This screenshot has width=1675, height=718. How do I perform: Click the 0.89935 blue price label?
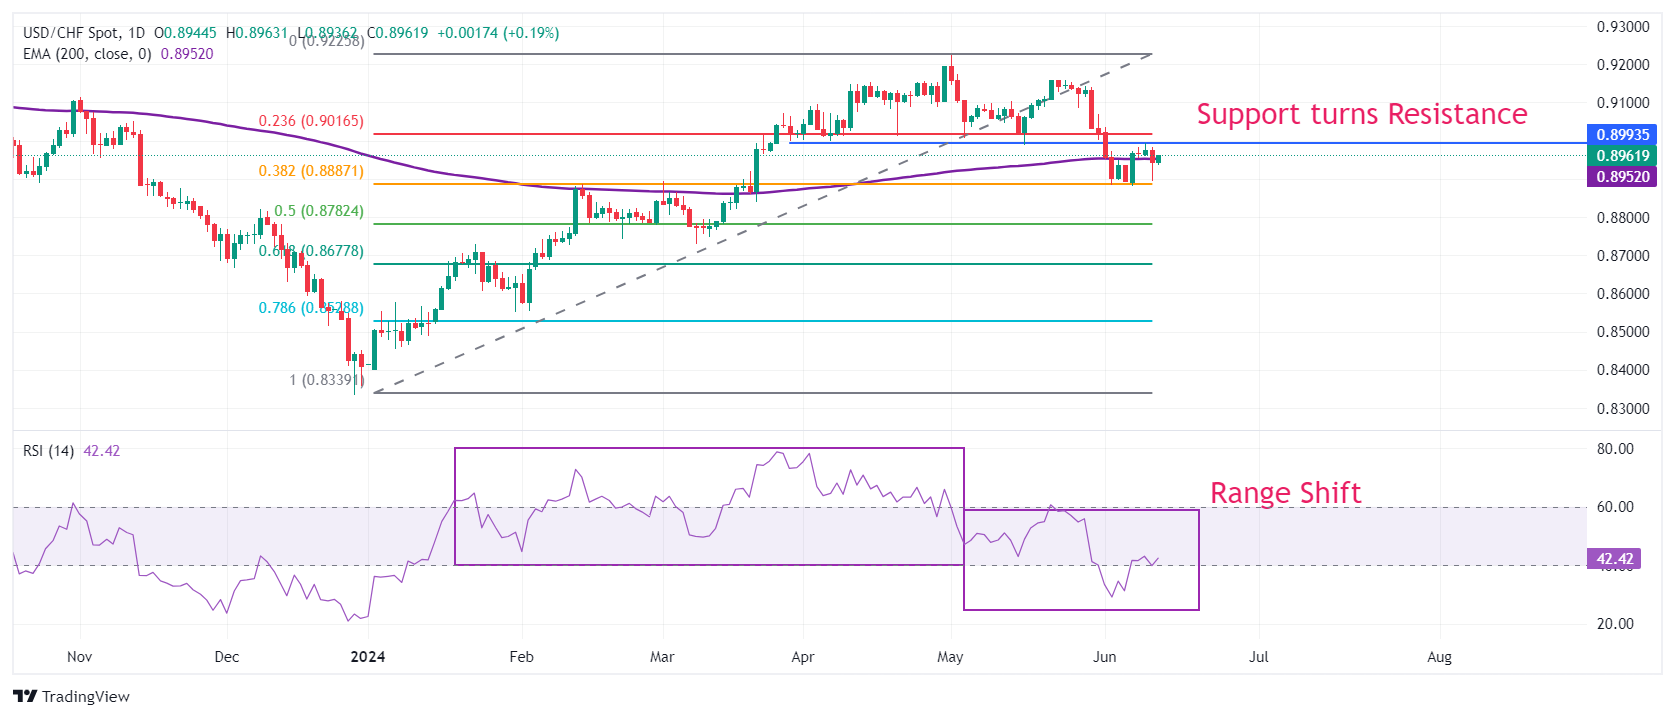pyautogui.click(x=1622, y=134)
